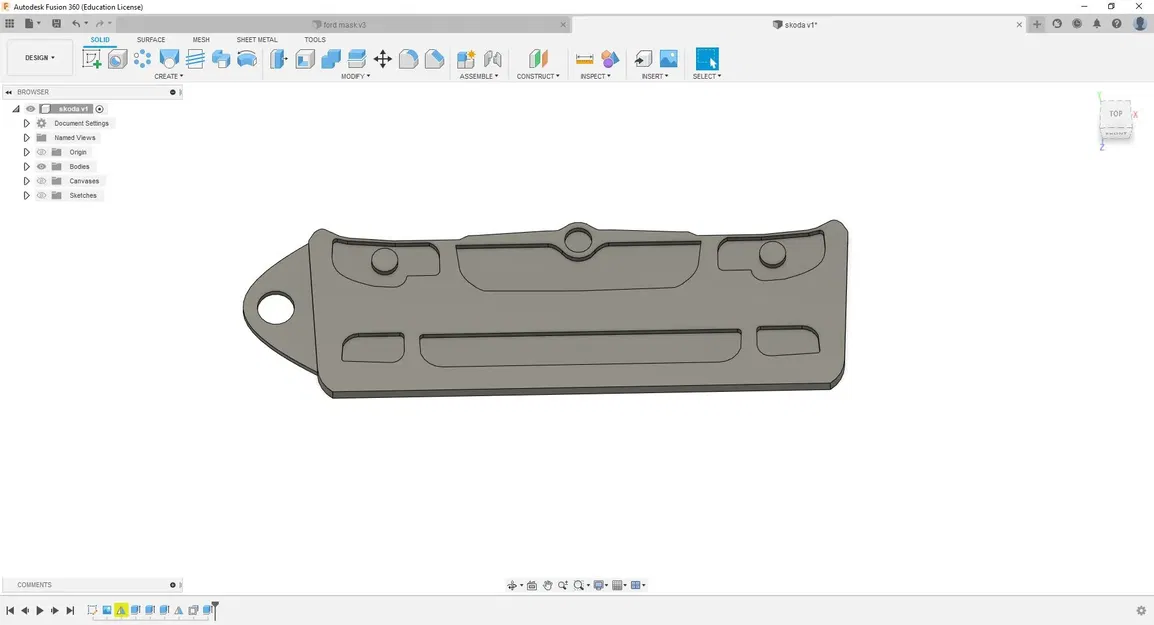This screenshot has height=625, width=1154.
Task: Switch to the TOOLS tab
Action: 315,40
